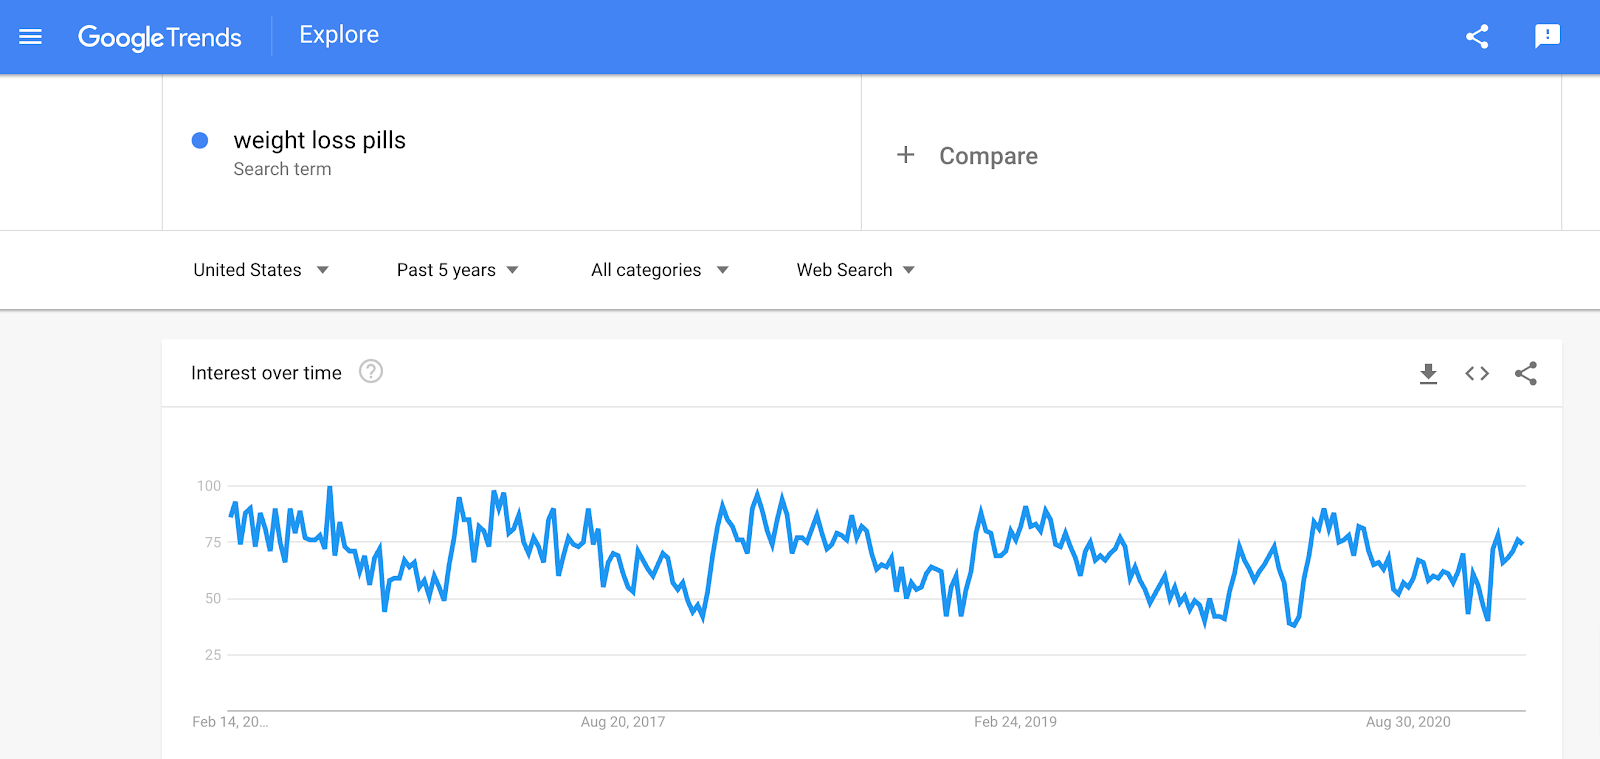Screen dimensions: 1600x759
Task: Open the send feedback icon
Action: (1548, 36)
